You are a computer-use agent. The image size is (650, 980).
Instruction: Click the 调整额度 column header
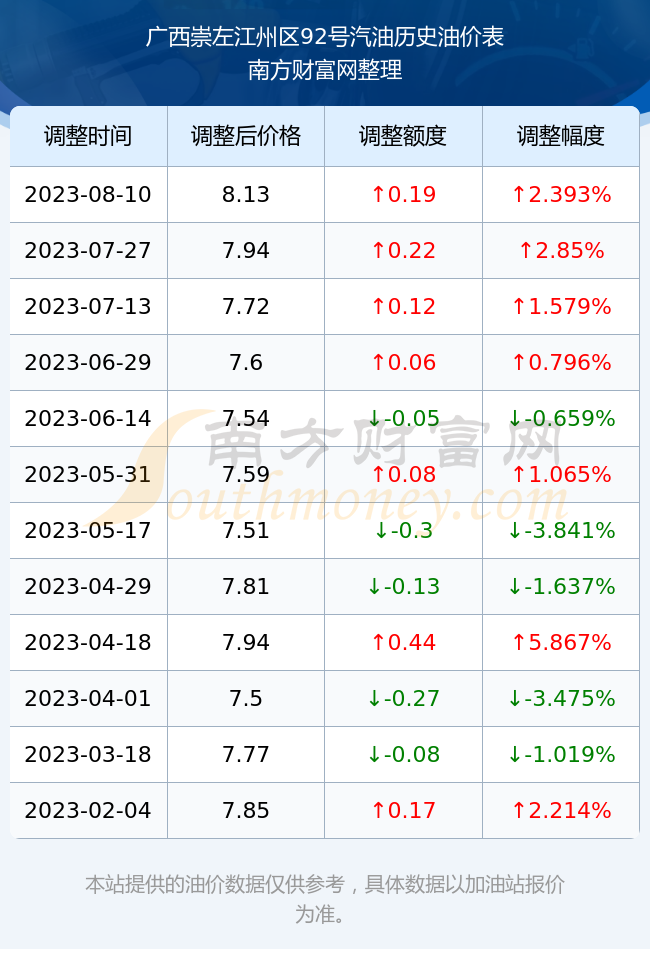click(403, 136)
